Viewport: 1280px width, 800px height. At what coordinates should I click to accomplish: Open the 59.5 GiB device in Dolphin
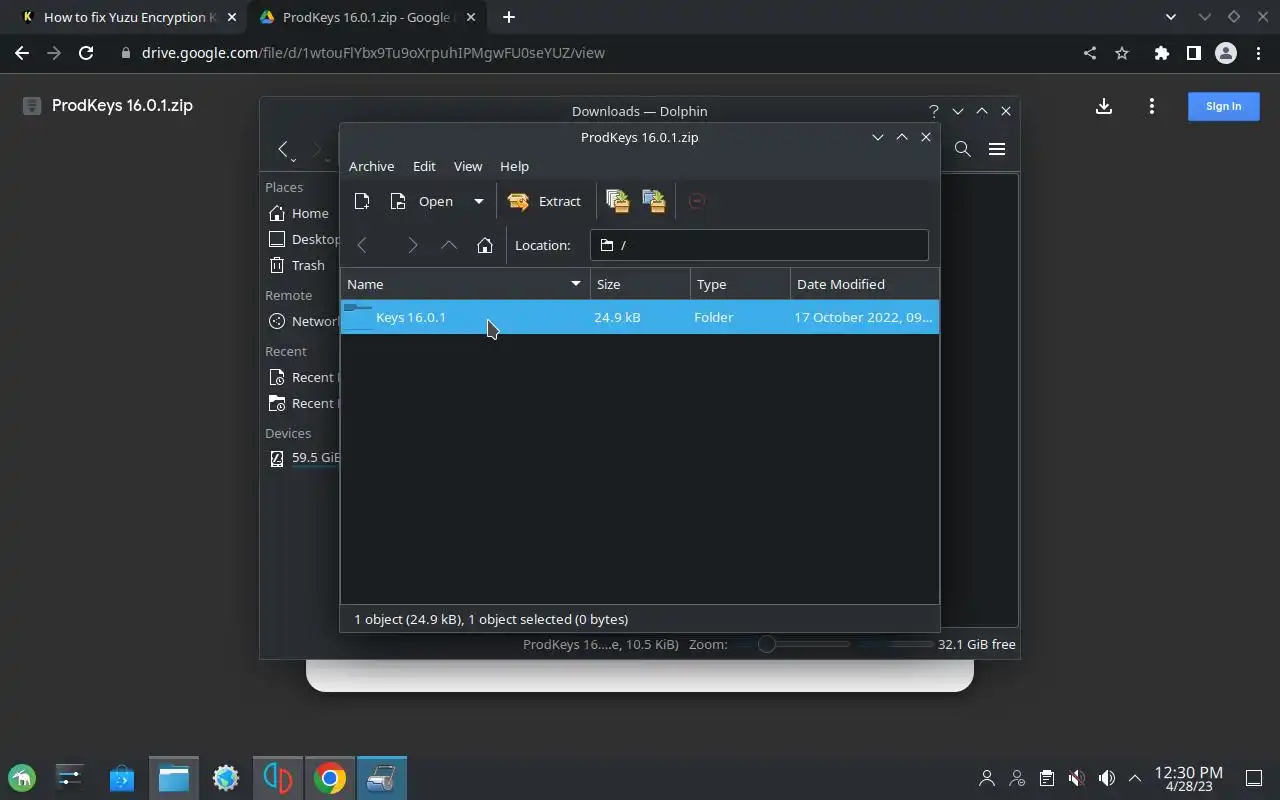[x=303, y=458]
